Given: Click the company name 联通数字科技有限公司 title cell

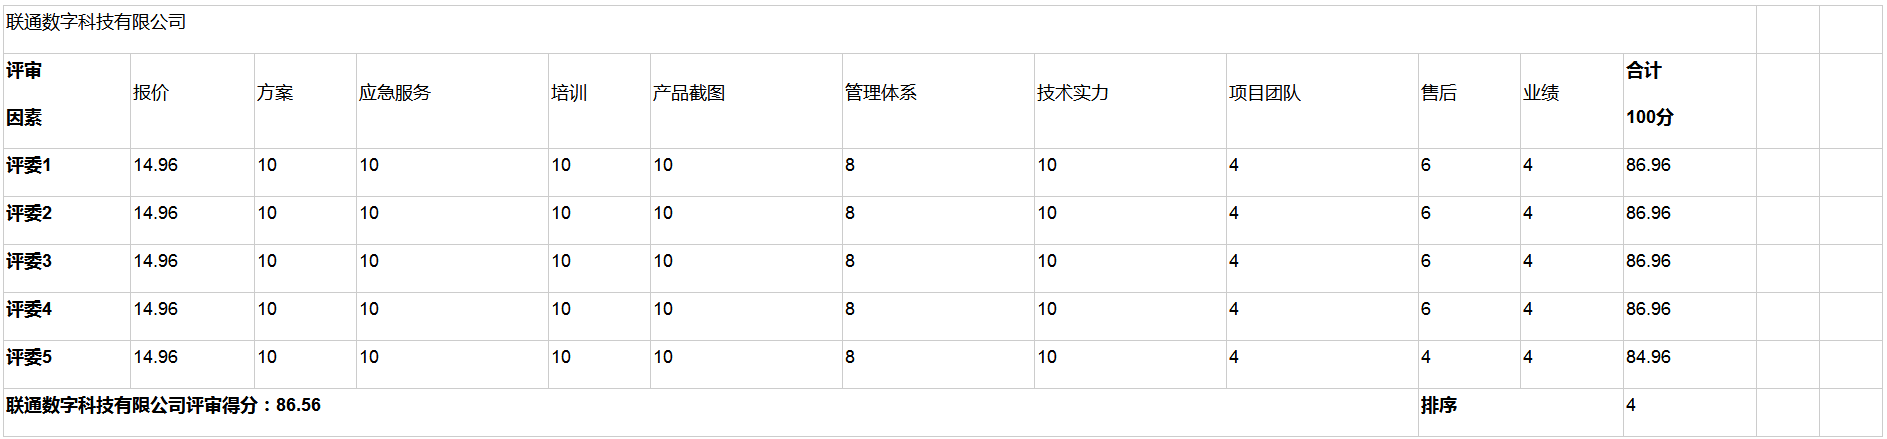Looking at the screenshot, I should [96, 22].
